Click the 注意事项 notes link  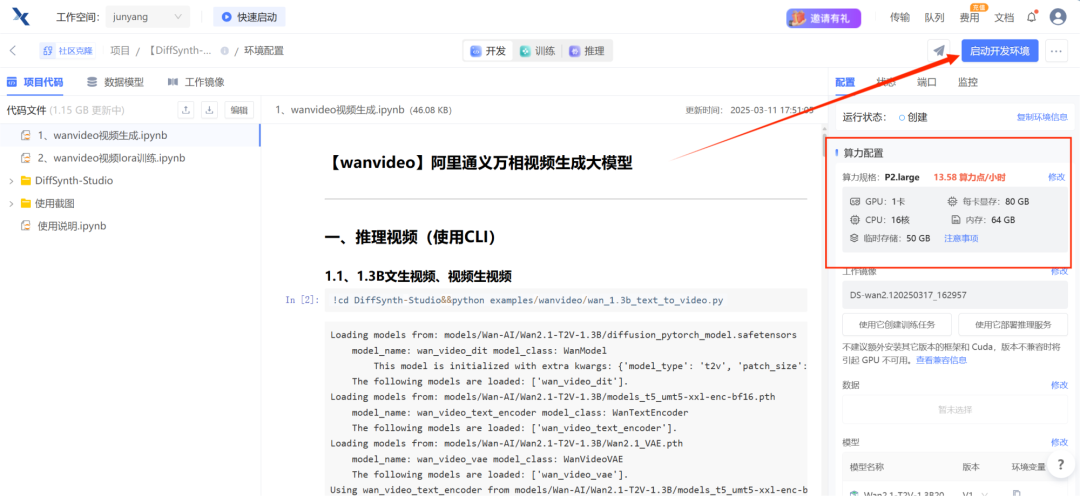[x=961, y=238]
